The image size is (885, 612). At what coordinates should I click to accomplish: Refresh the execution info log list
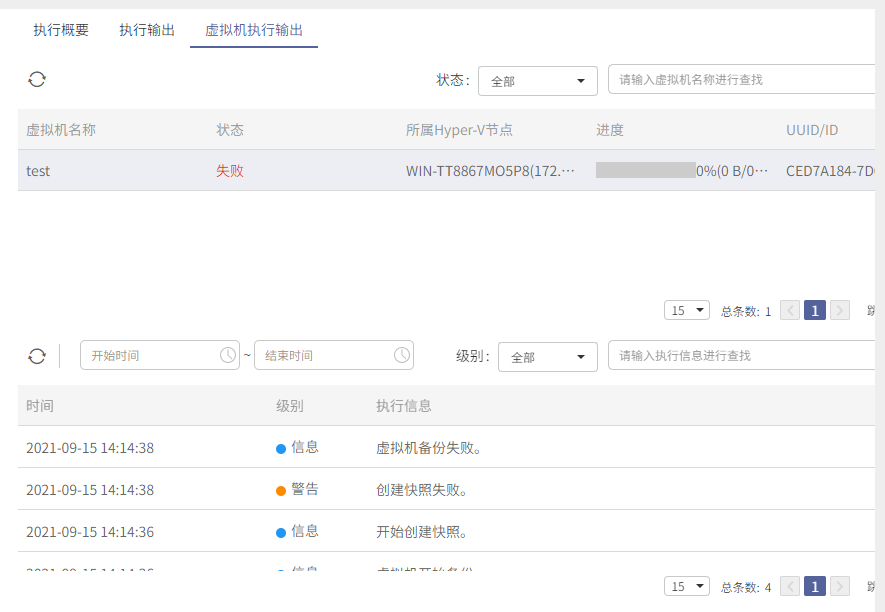[37, 356]
